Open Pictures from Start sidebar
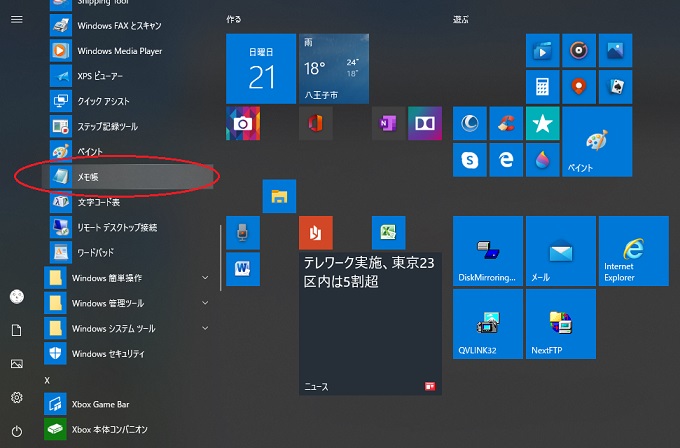Image resolution: width=680 pixels, height=448 pixels. coord(17,364)
